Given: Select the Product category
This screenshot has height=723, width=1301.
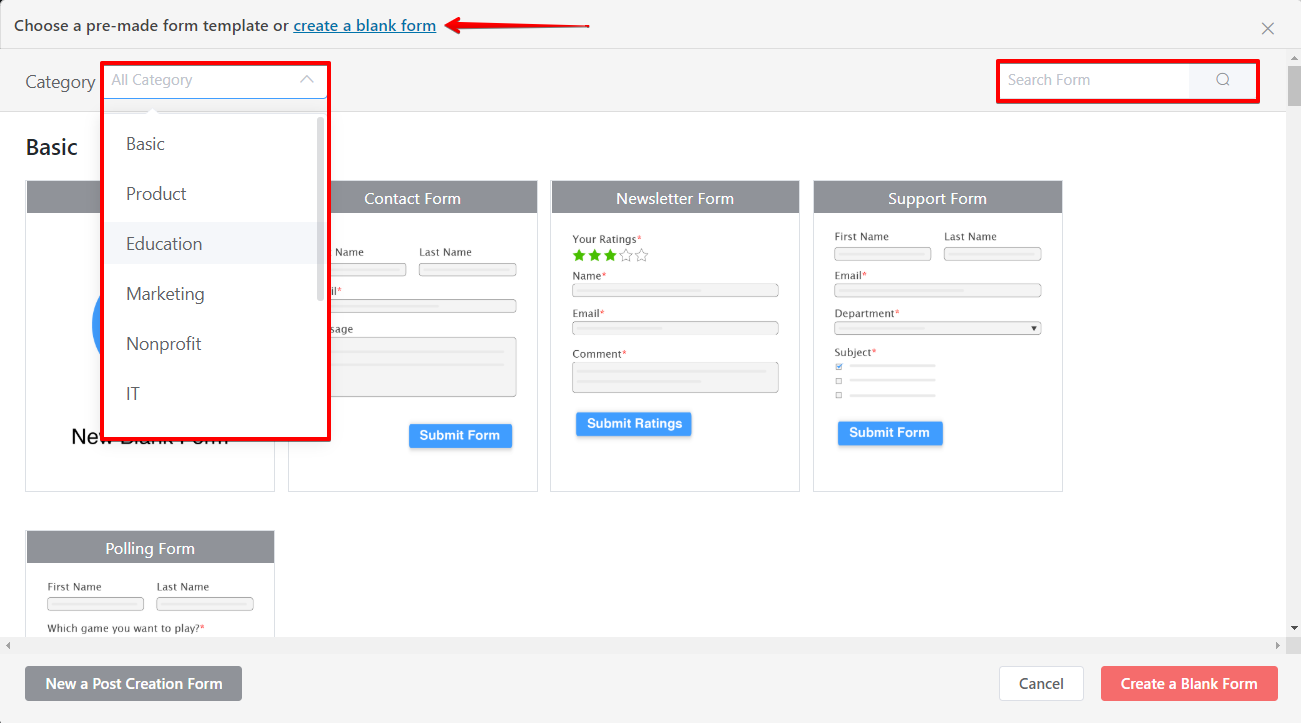Looking at the screenshot, I should [155, 193].
